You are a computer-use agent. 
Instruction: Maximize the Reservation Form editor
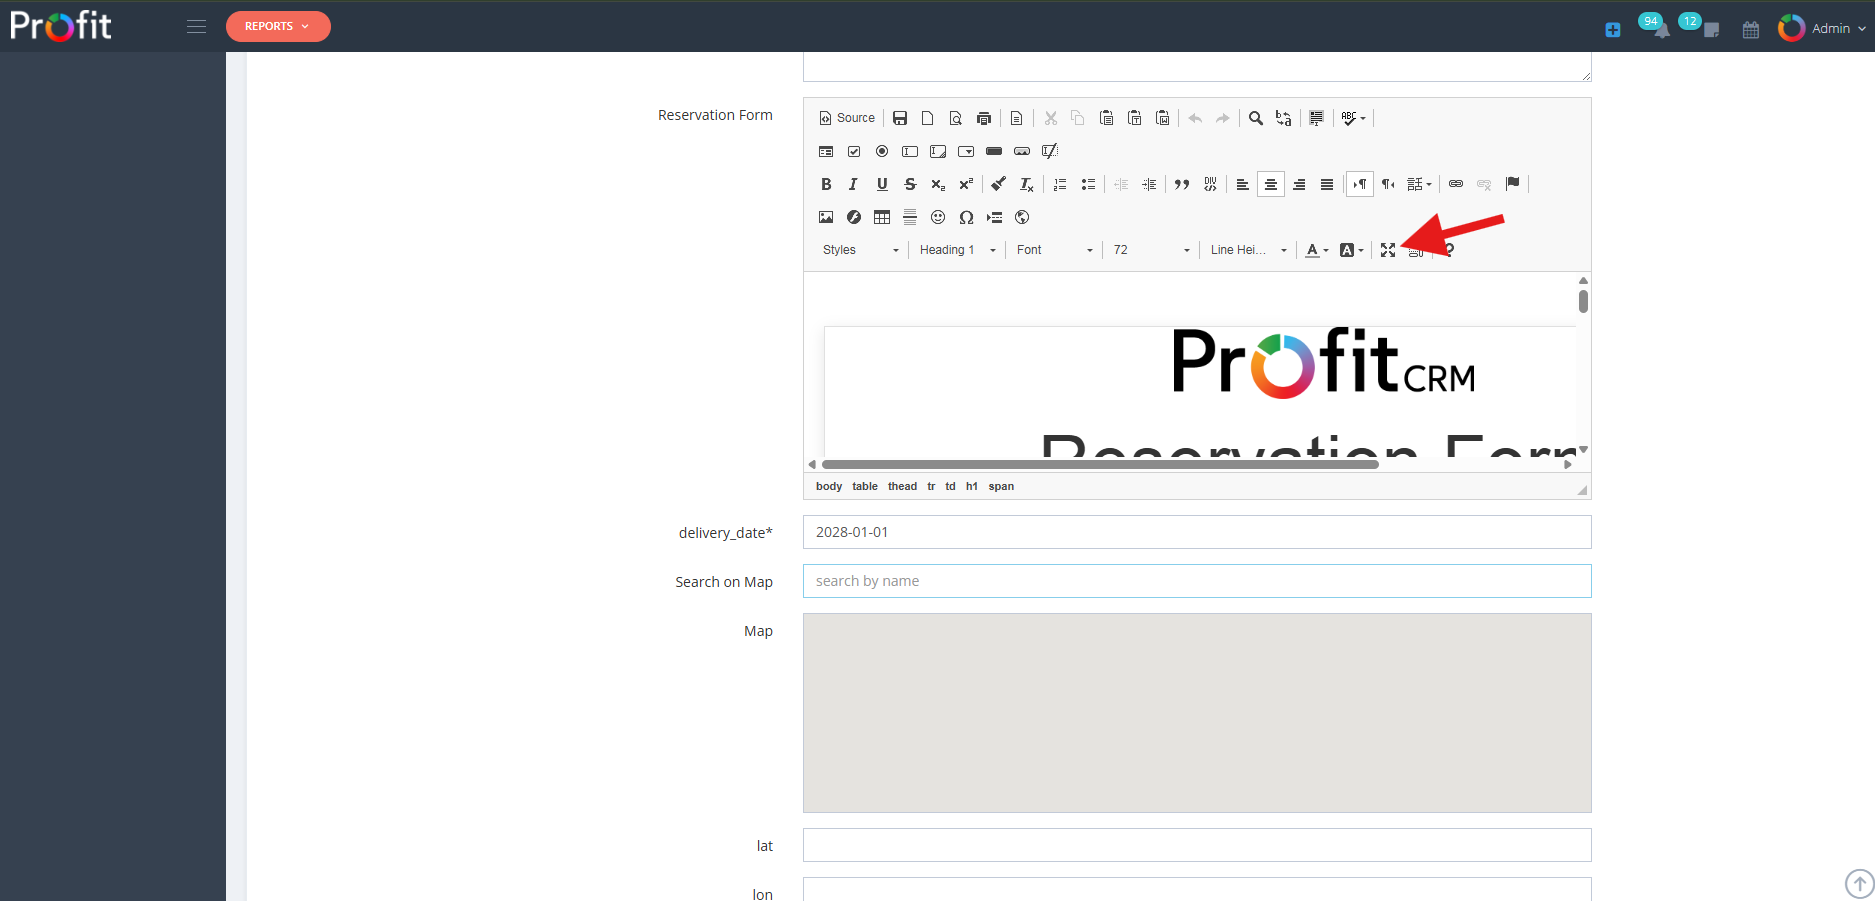tap(1387, 250)
